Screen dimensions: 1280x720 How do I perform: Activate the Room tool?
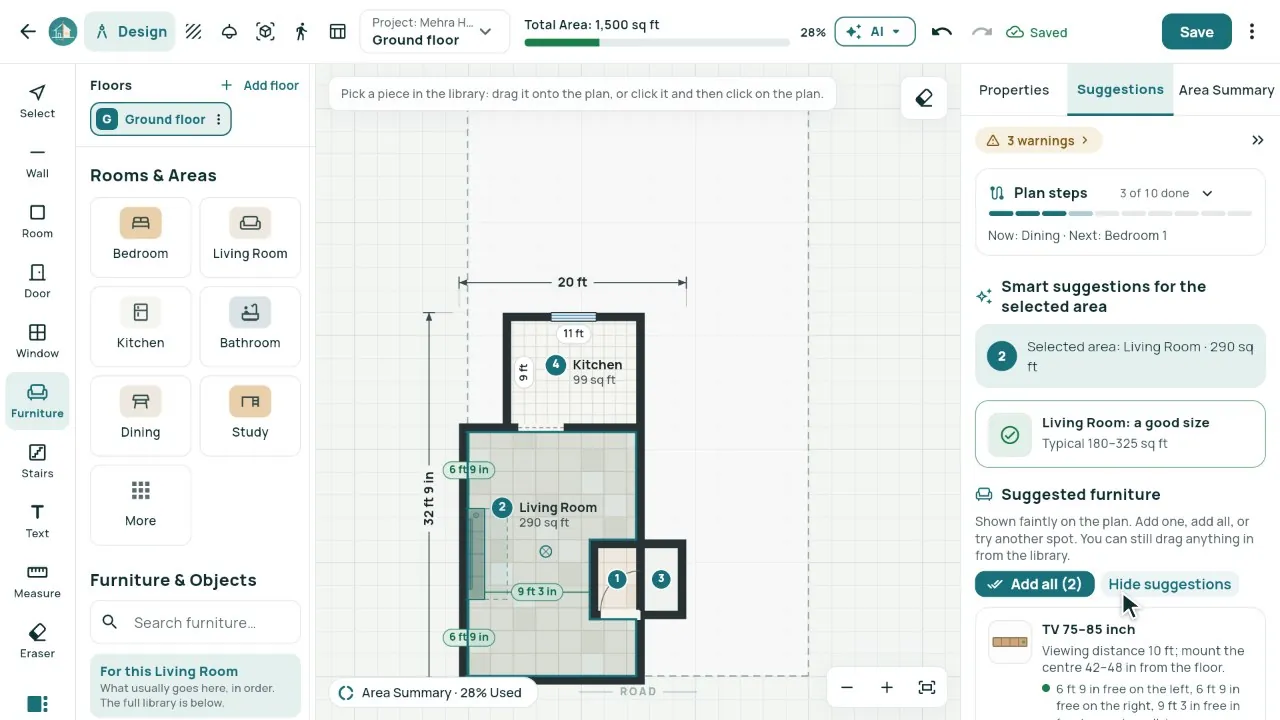(37, 221)
